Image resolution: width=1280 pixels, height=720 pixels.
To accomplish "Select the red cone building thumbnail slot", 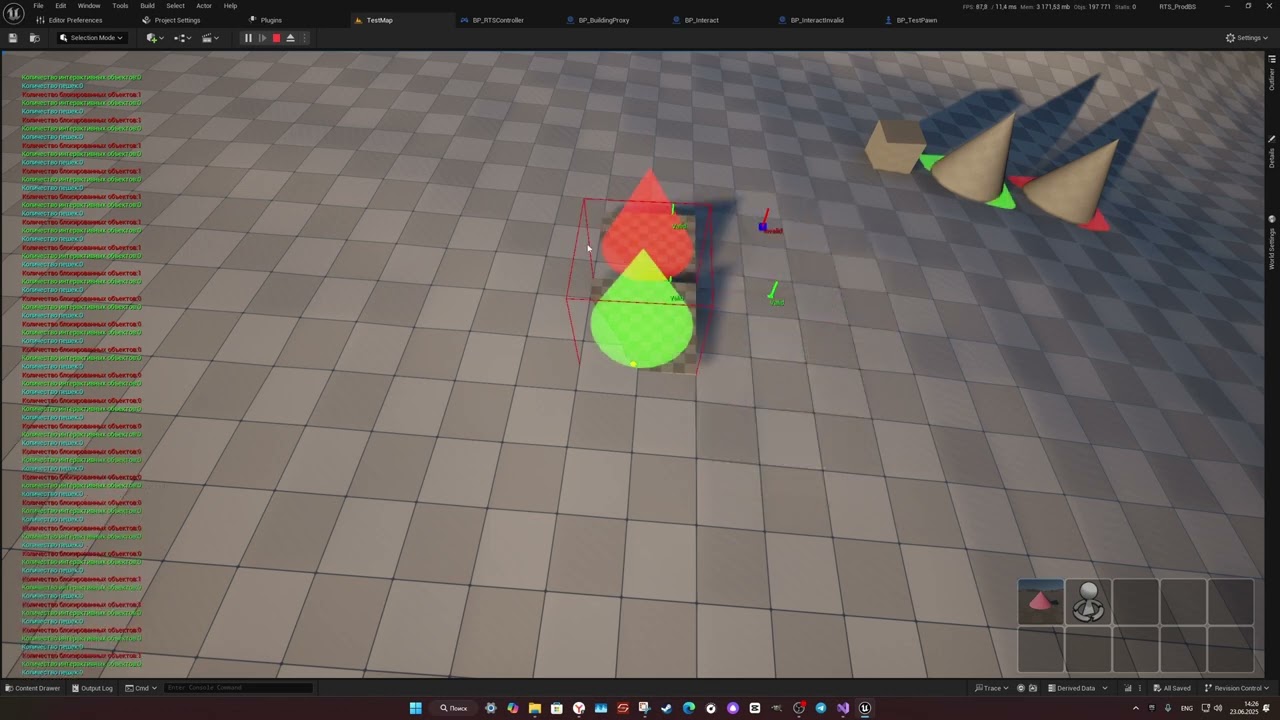I will point(1041,602).
